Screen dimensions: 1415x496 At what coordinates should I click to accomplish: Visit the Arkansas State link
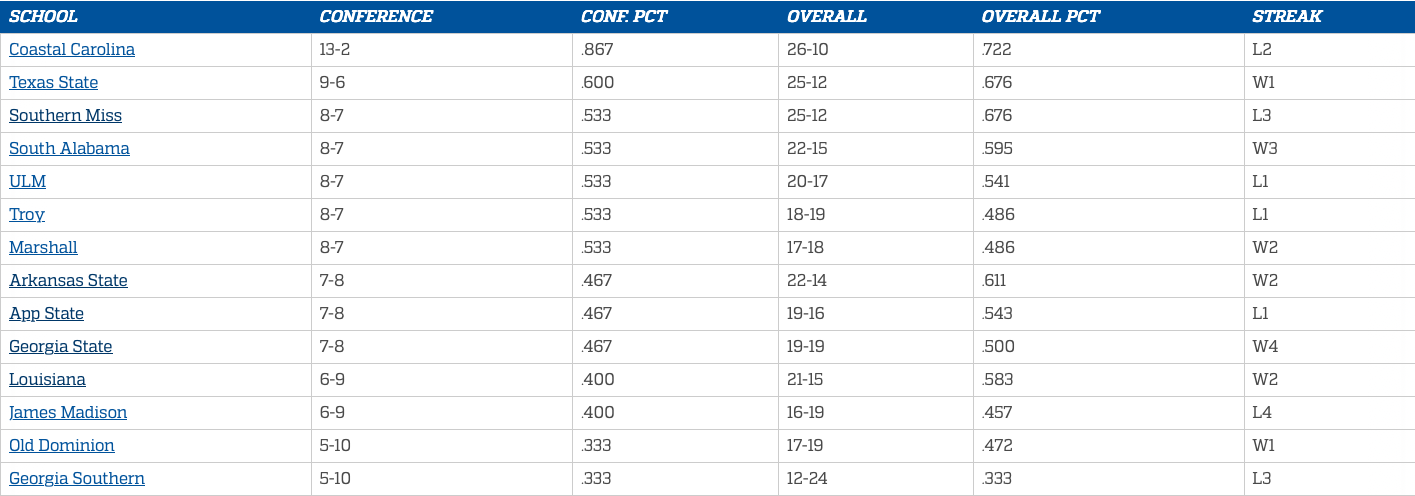point(68,281)
